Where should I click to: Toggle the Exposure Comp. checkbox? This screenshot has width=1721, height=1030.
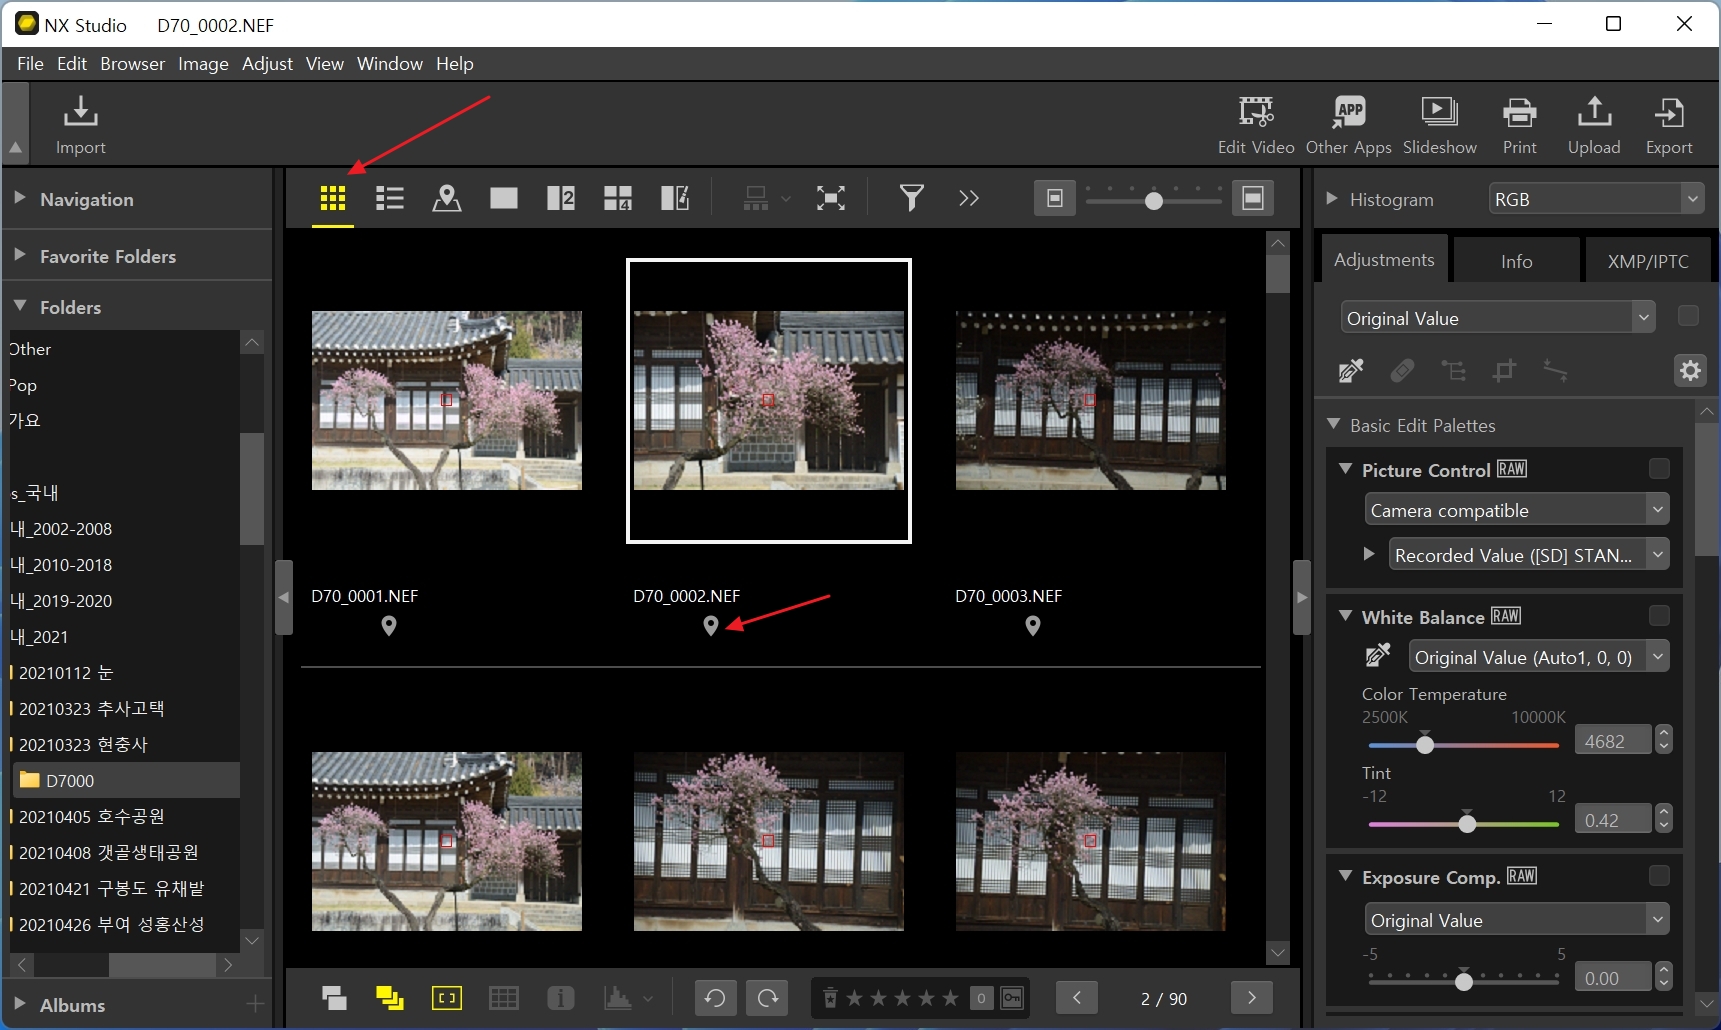(x=1659, y=876)
